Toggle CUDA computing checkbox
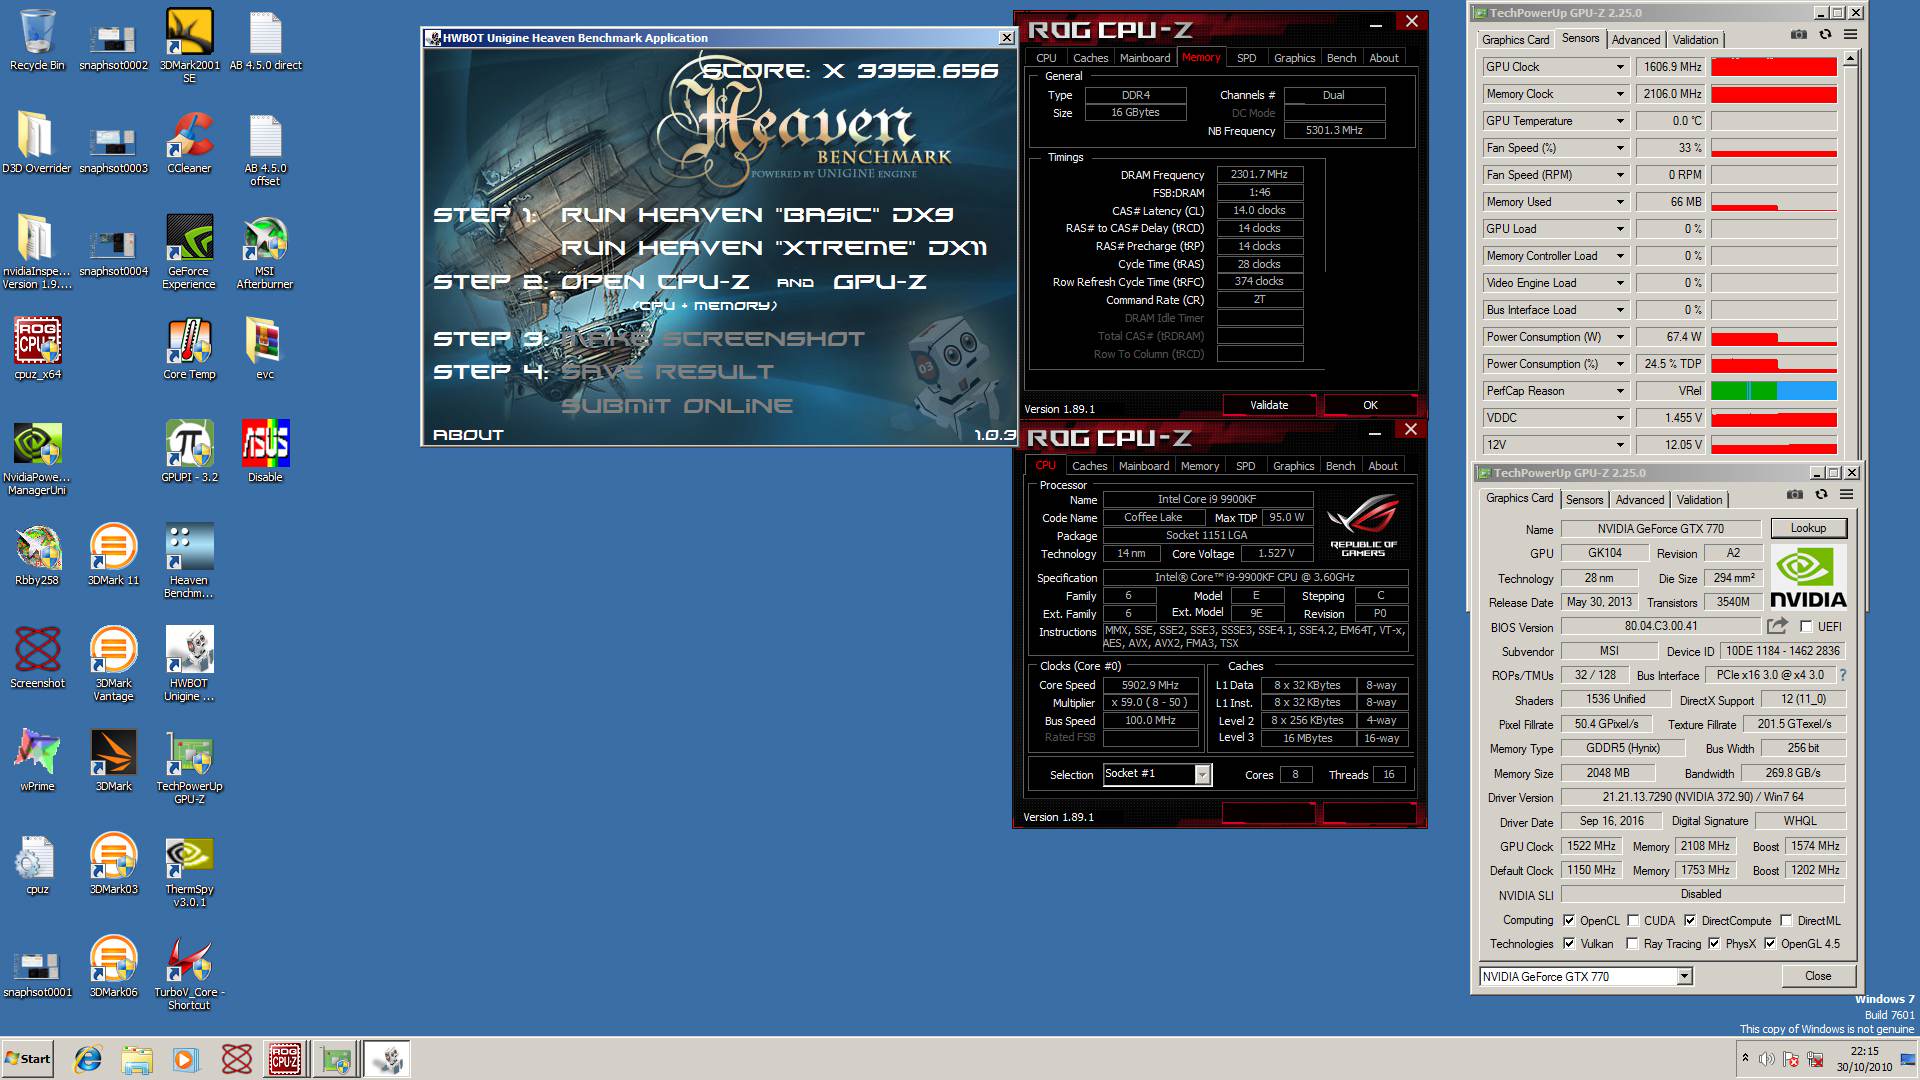The width and height of the screenshot is (1920, 1080). pyautogui.click(x=1633, y=921)
